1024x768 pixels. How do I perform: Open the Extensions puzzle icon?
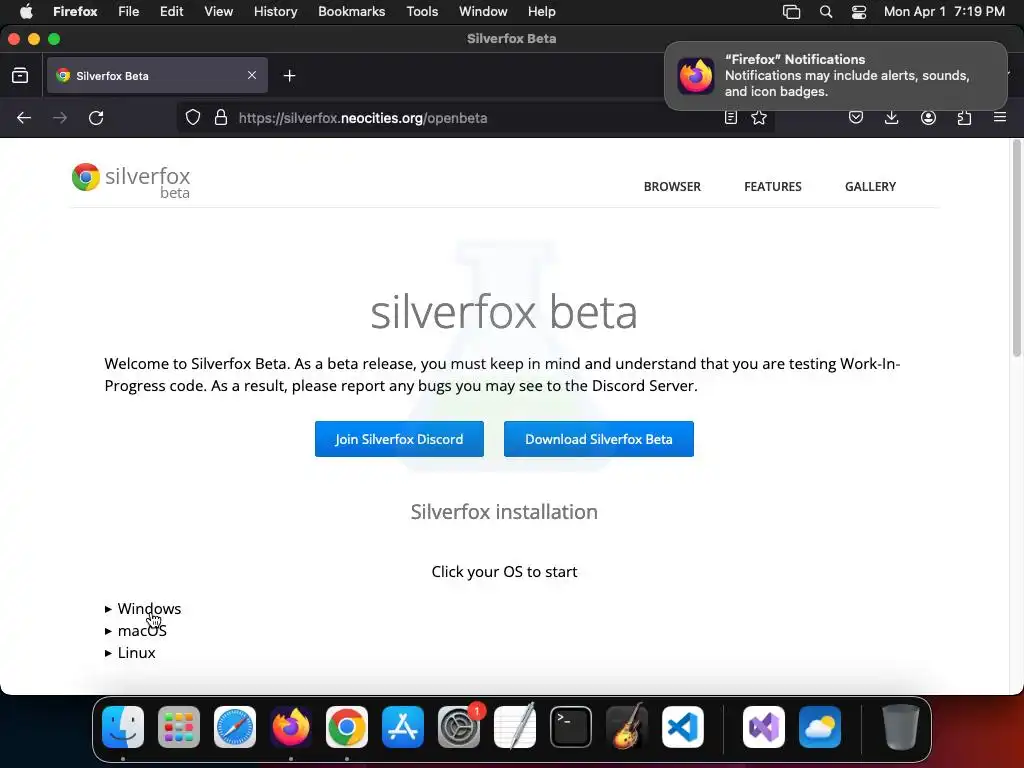click(964, 118)
